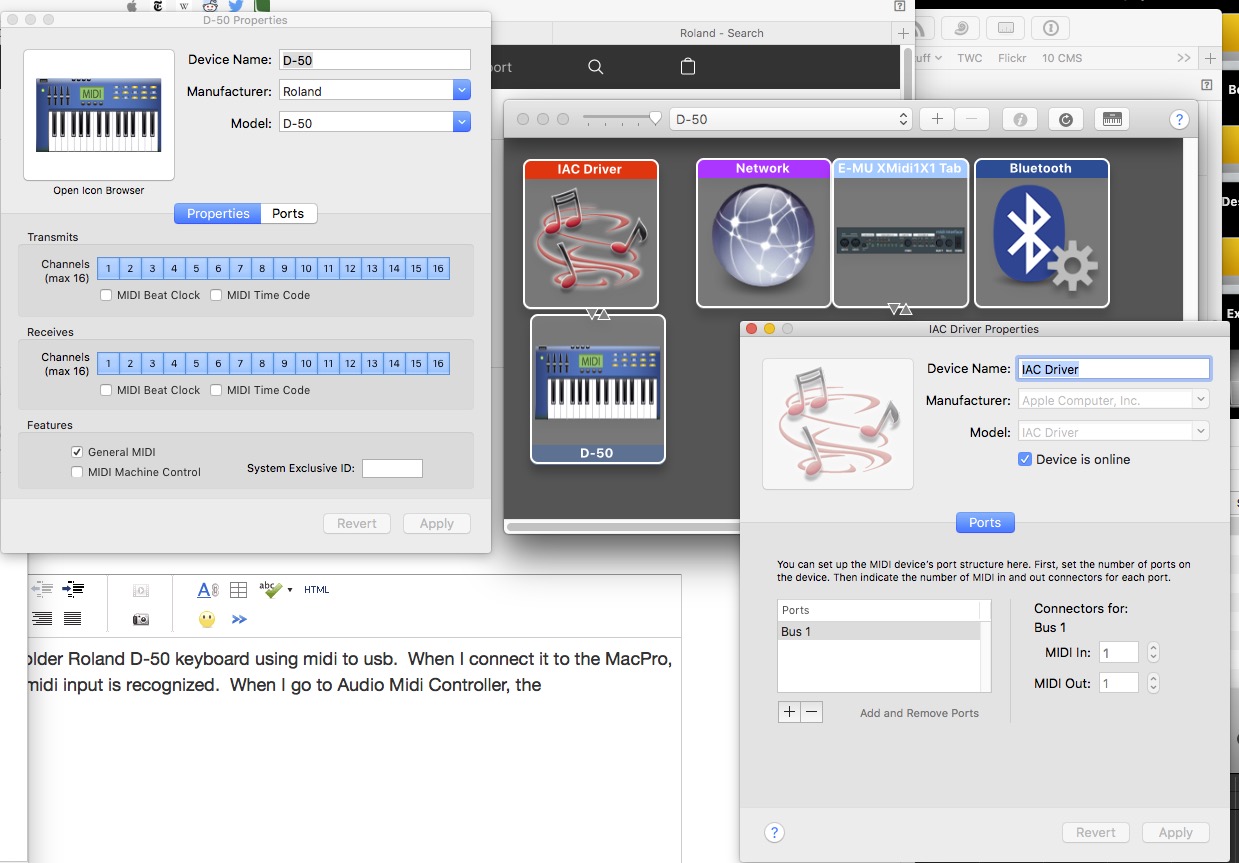Select the D-50 keyboard in MIDI Studio

tap(597, 390)
